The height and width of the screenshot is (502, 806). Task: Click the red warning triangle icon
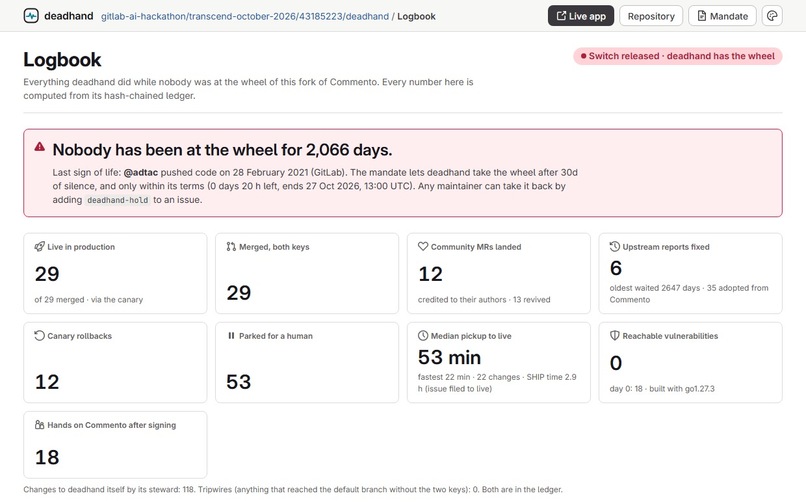[x=40, y=147]
